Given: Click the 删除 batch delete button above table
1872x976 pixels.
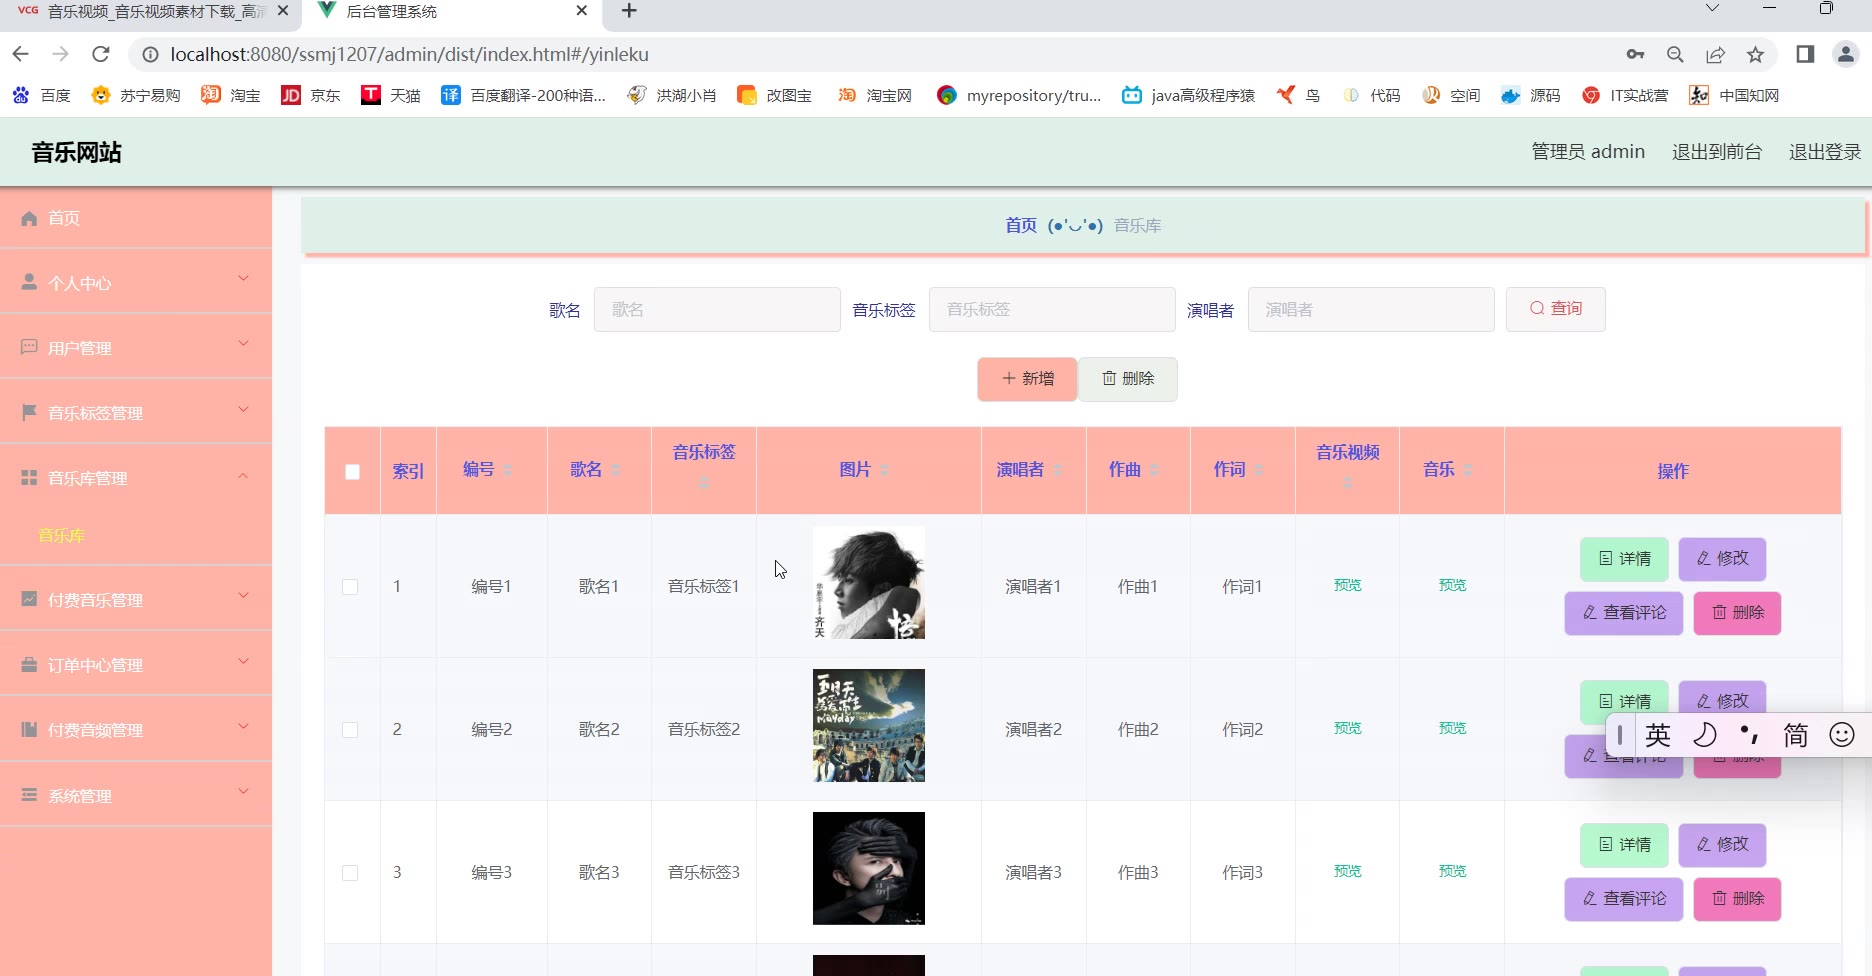Looking at the screenshot, I should point(1128,379).
